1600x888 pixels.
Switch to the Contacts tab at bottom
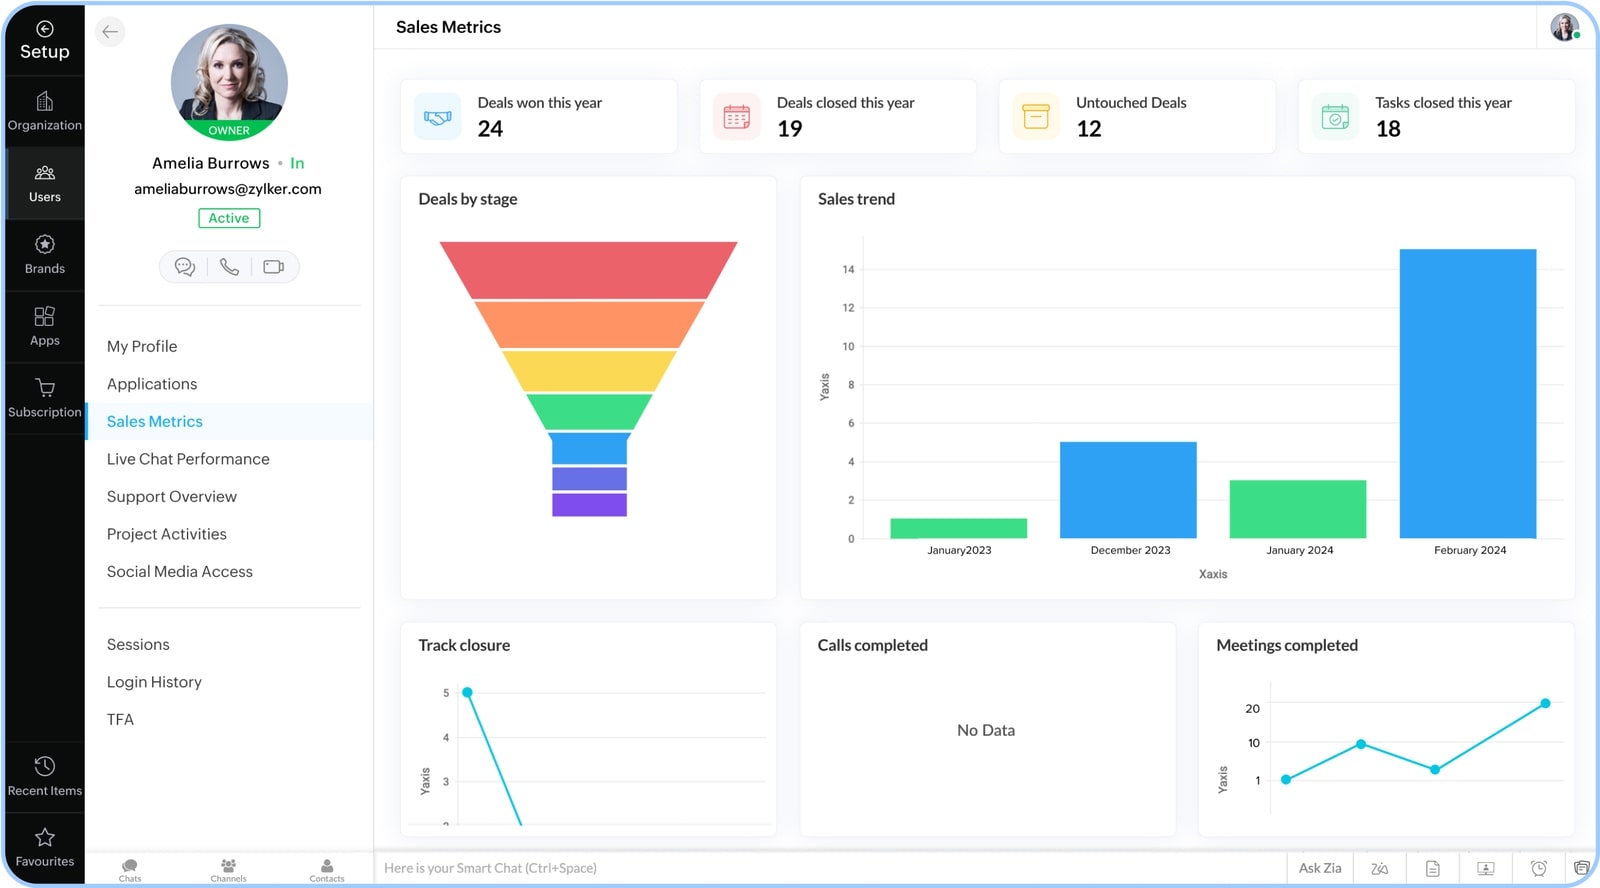pyautogui.click(x=327, y=869)
